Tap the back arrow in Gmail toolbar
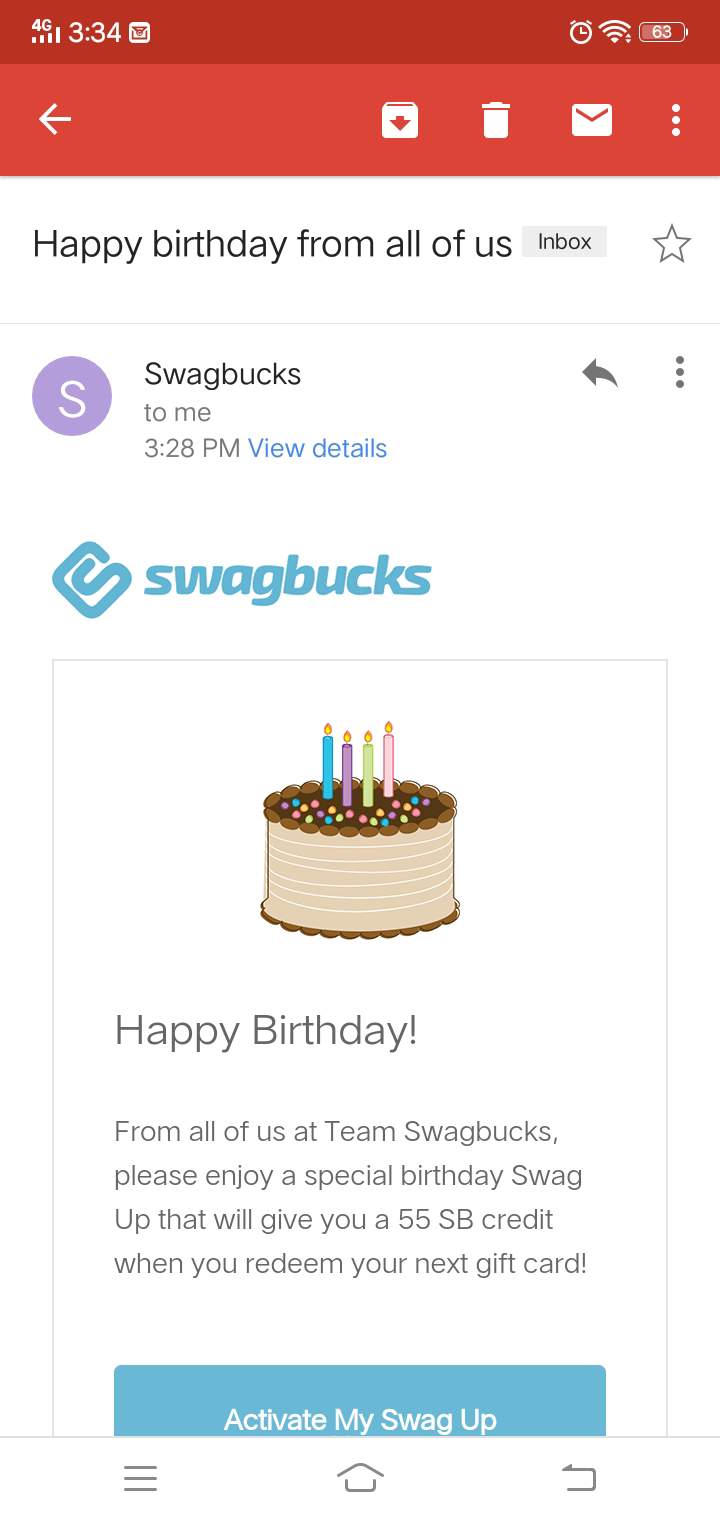Screen dimensions: 720x1520 coord(55,120)
